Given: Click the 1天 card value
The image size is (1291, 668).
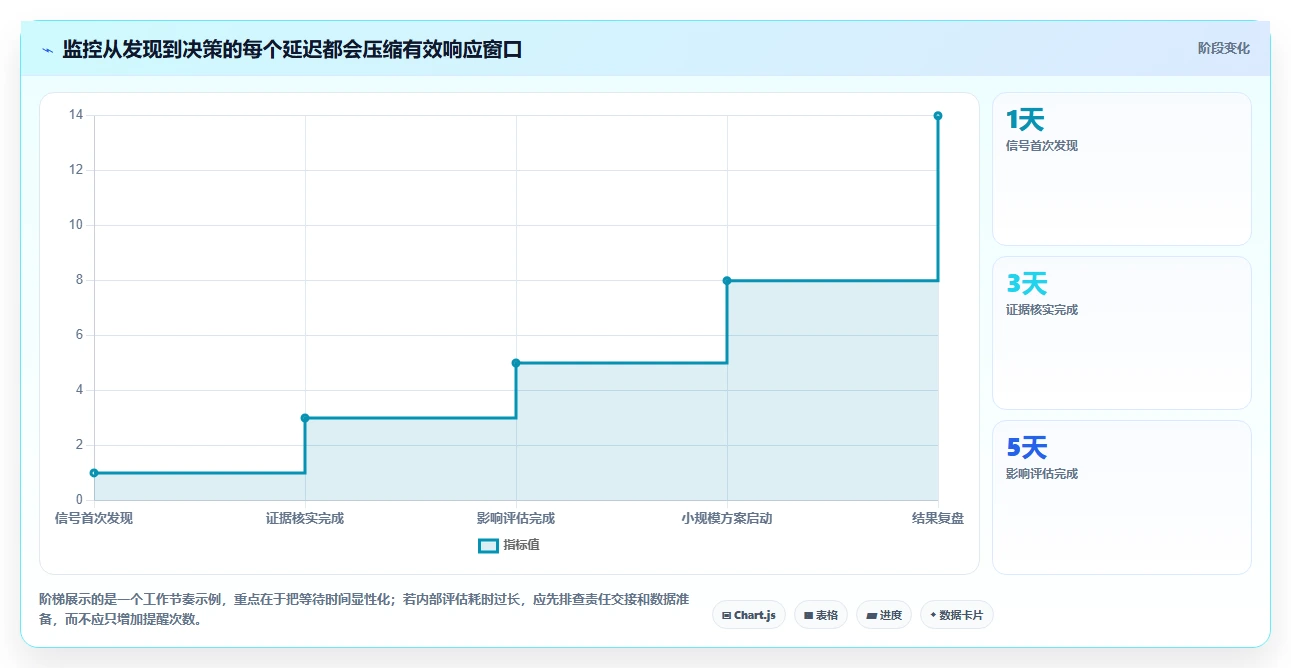Looking at the screenshot, I should 1025,120.
